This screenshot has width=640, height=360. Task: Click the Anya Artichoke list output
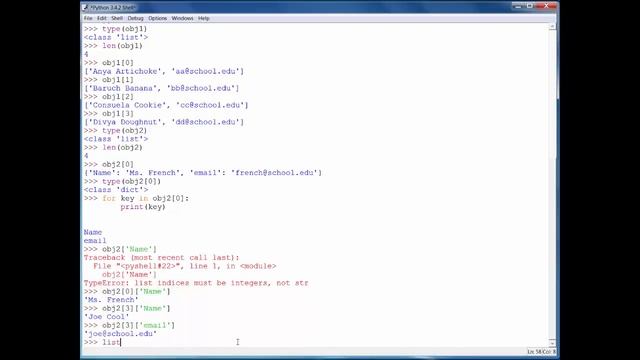tap(164, 71)
